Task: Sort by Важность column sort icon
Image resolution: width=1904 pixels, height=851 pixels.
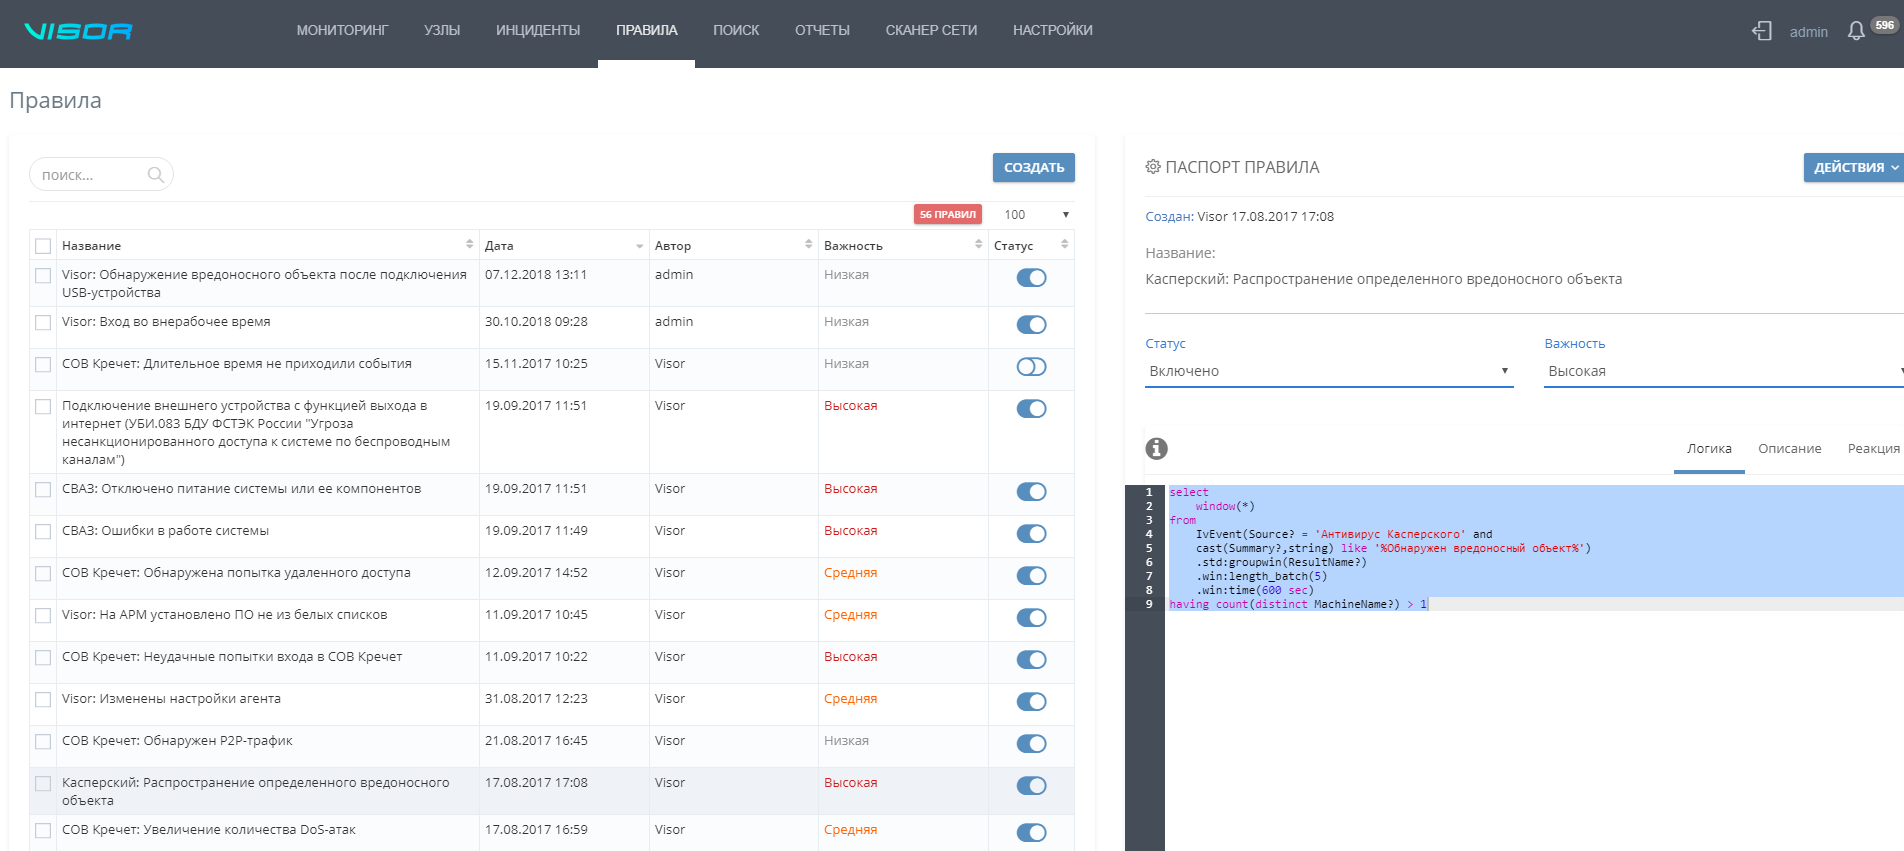Action: pos(978,245)
